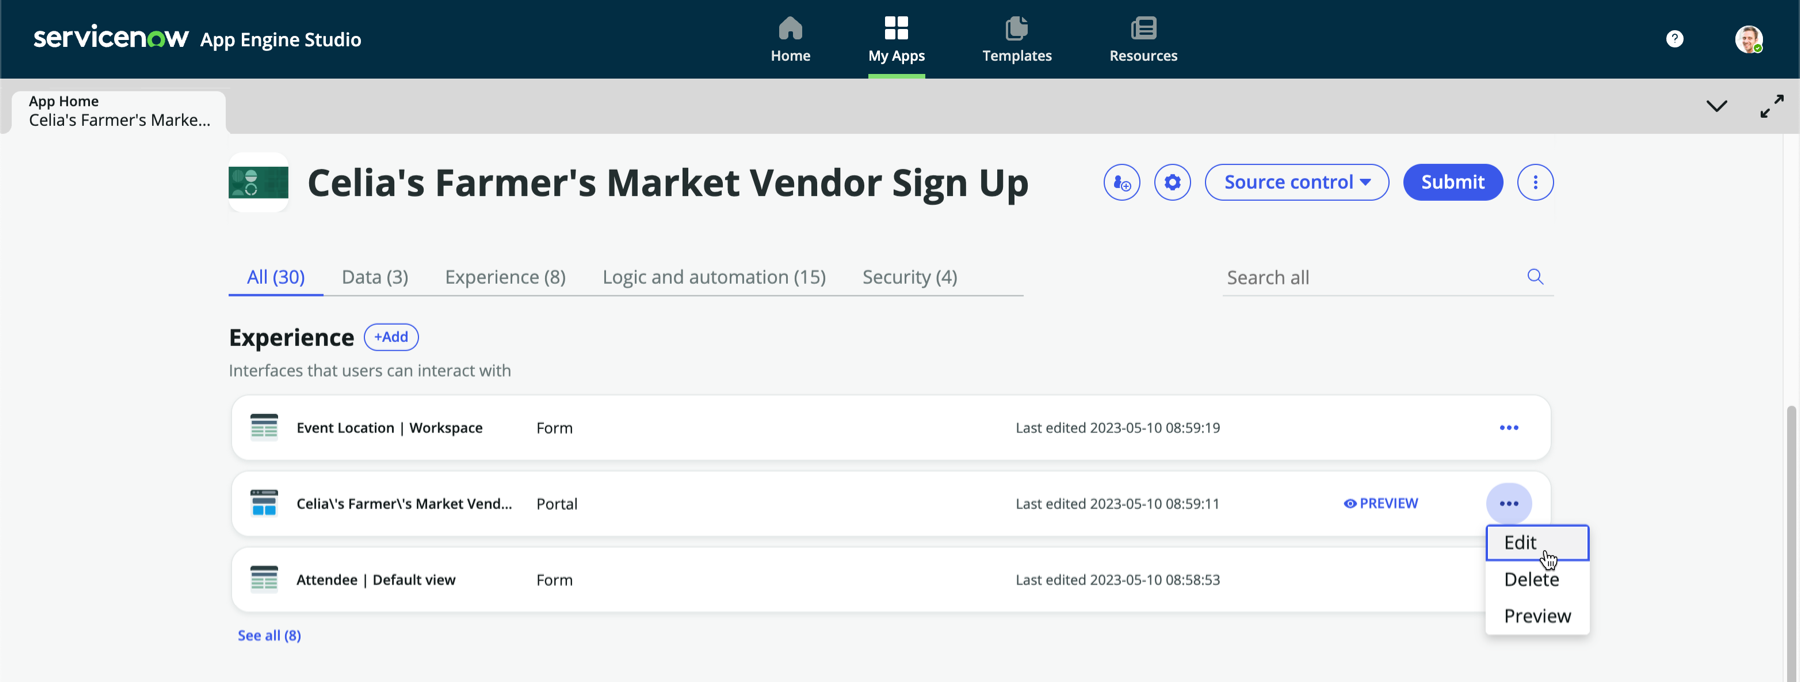The height and width of the screenshot is (682, 1800).
Task: Click Attendee form icon
Action: tap(264, 579)
